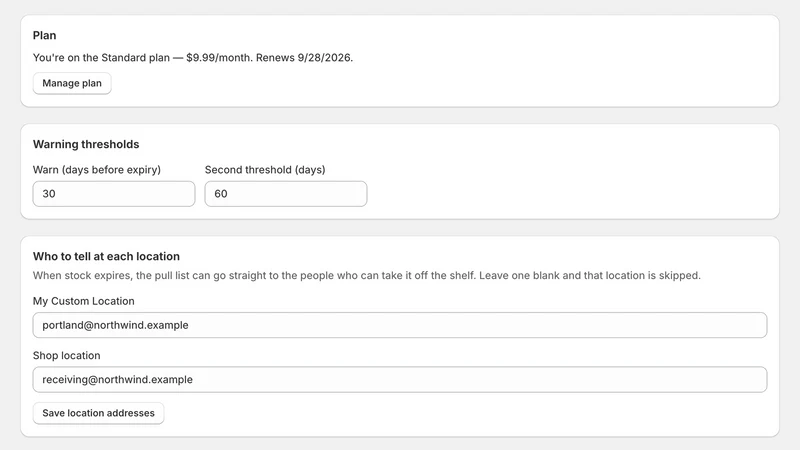Click the 'When stock expires' description text
Viewport: 800px width, 450px height.
click(x=367, y=276)
